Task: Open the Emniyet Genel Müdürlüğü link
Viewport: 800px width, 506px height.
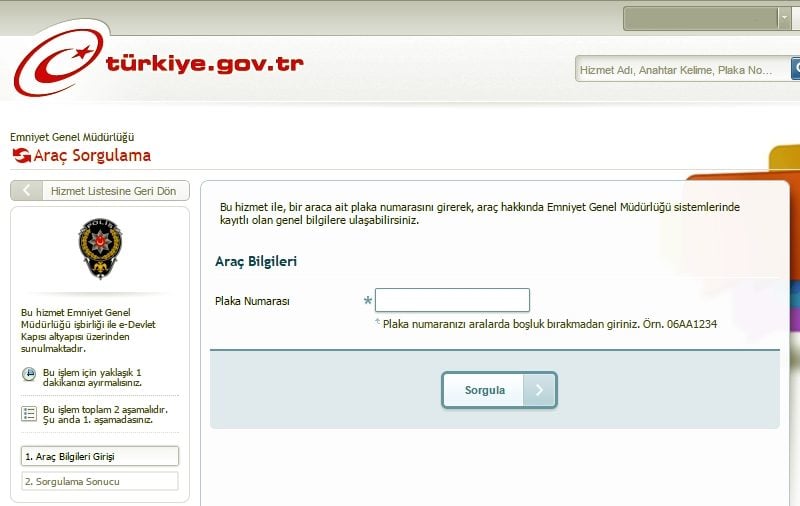Action: pos(72,137)
